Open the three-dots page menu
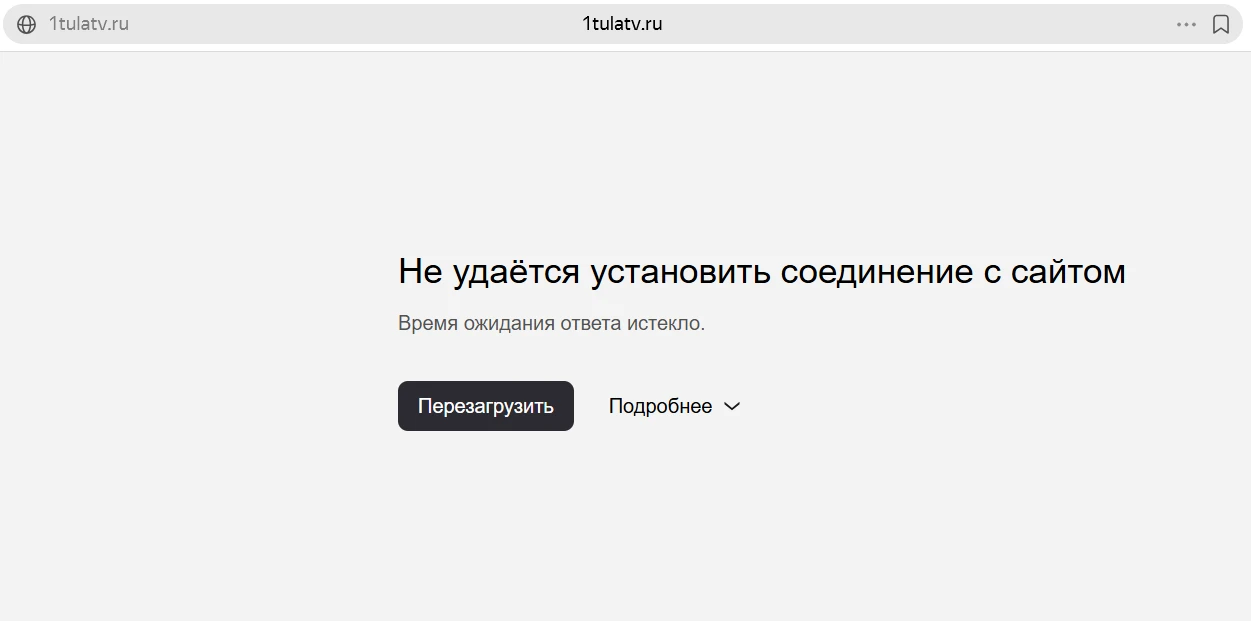The width and height of the screenshot is (1251, 621). coord(1186,25)
